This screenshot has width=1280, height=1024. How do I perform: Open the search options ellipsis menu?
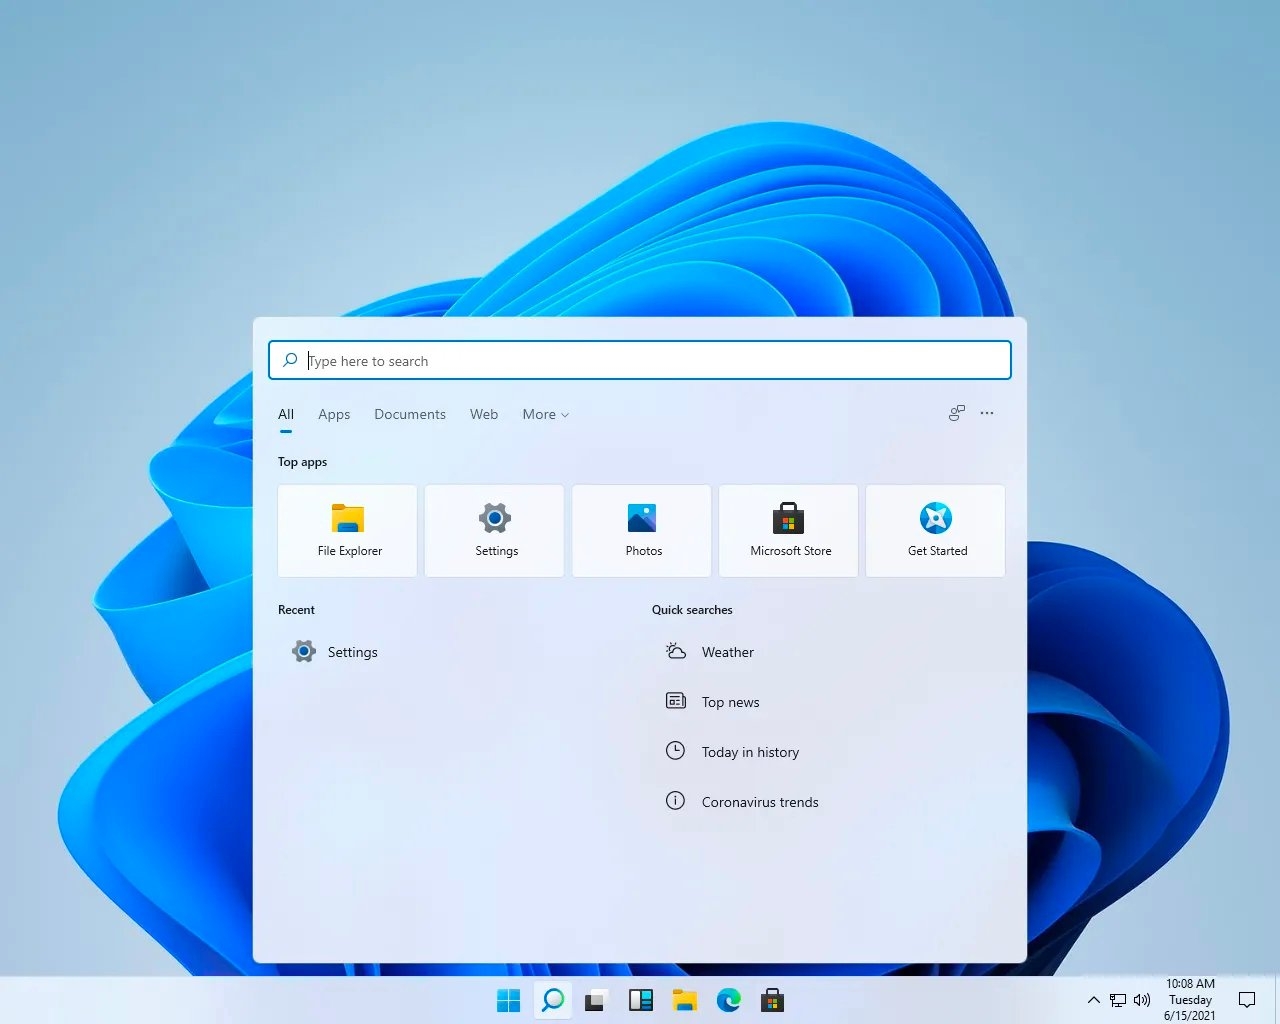pos(987,413)
